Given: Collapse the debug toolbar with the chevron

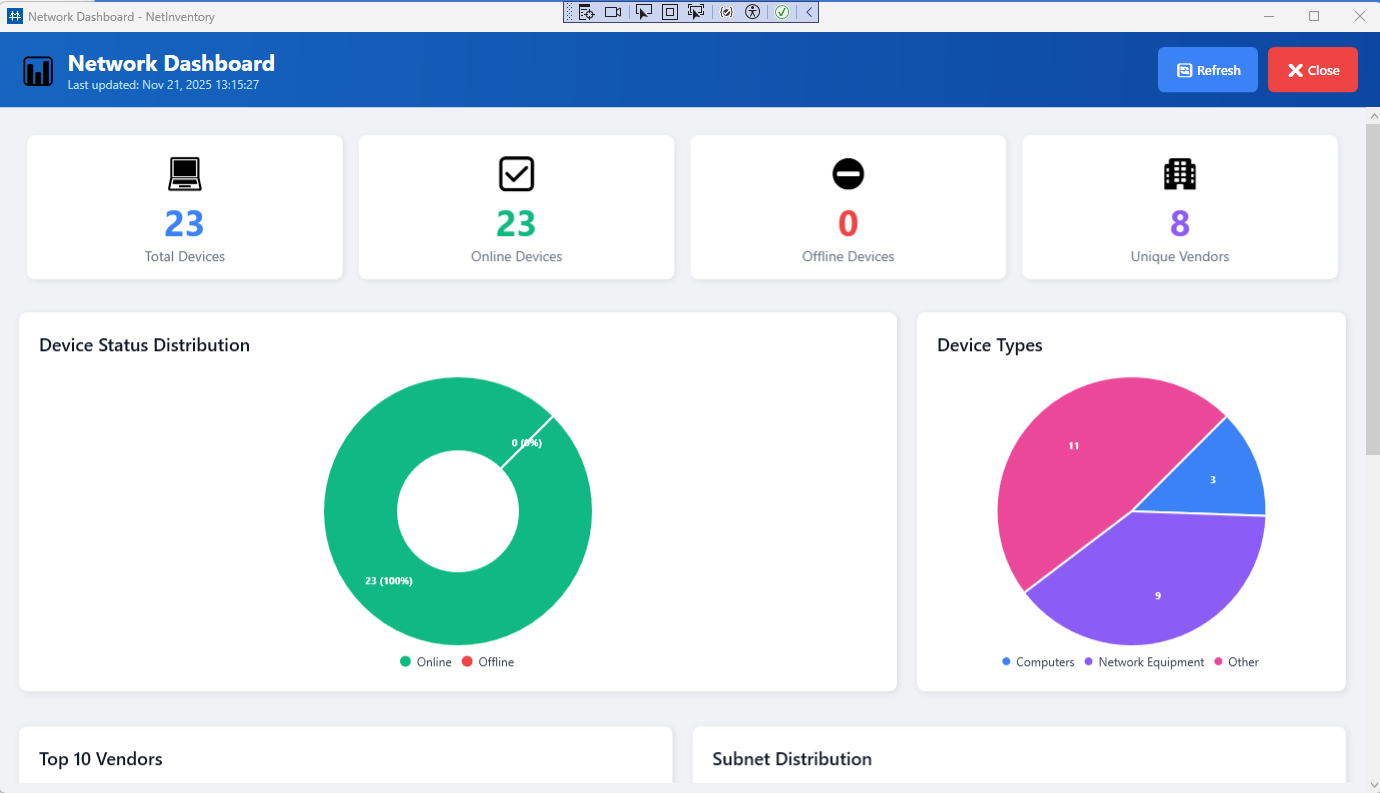Looking at the screenshot, I should point(809,12).
